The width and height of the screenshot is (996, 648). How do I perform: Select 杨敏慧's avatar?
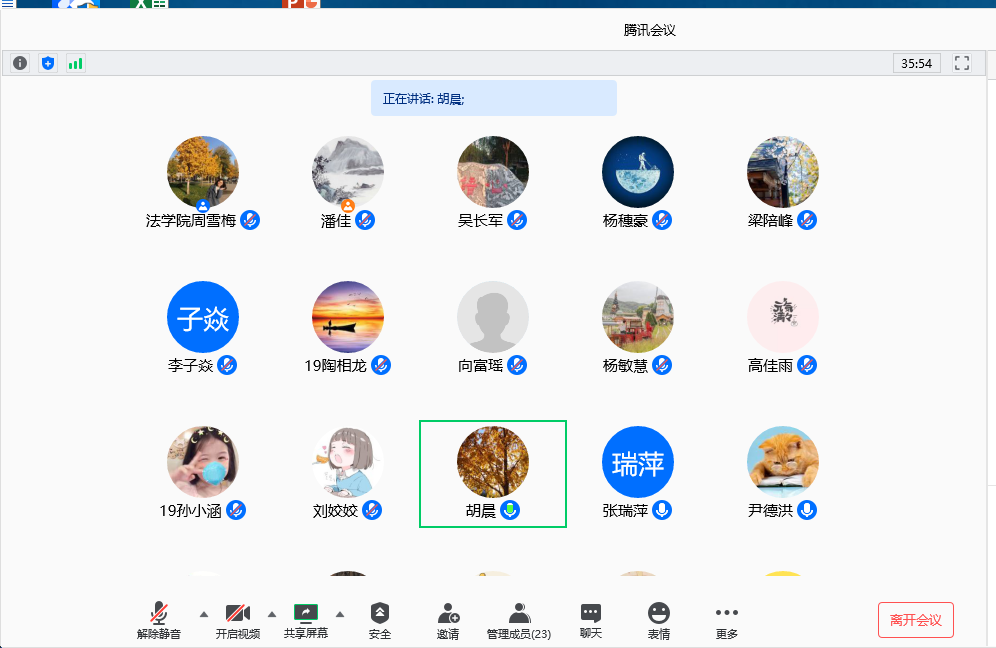[638, 317]
